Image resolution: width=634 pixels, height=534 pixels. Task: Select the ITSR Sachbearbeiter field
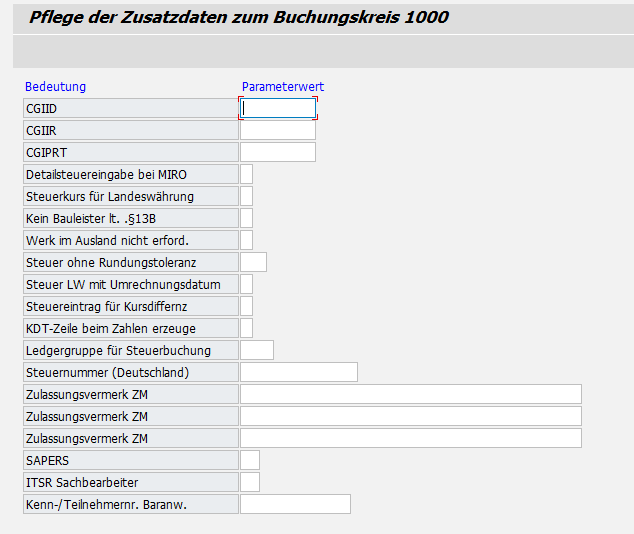[x=250, y=482]
